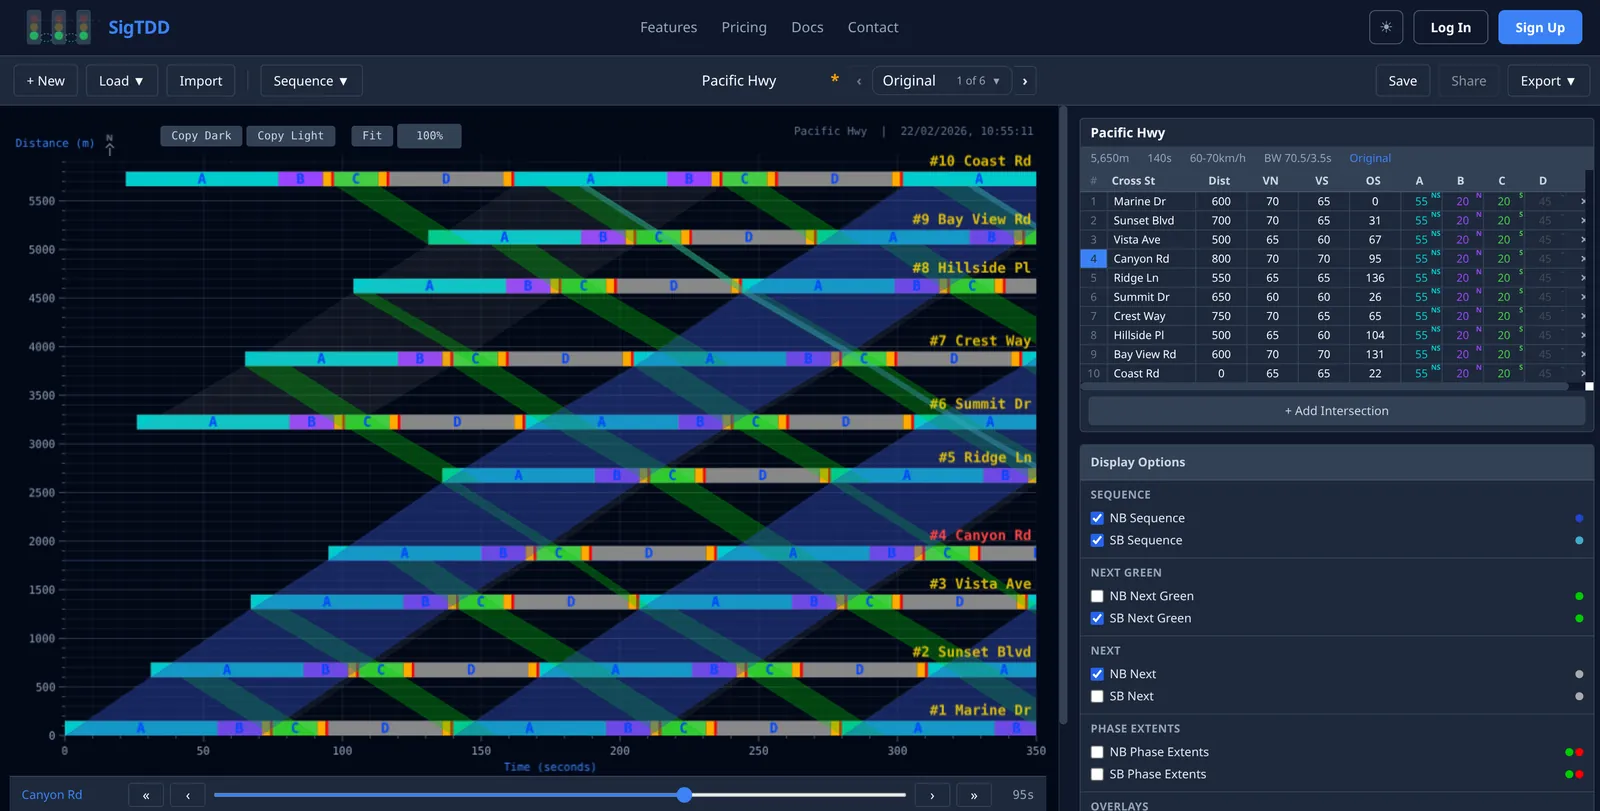
Task: Open the Contact page
Action: (873, 27)
